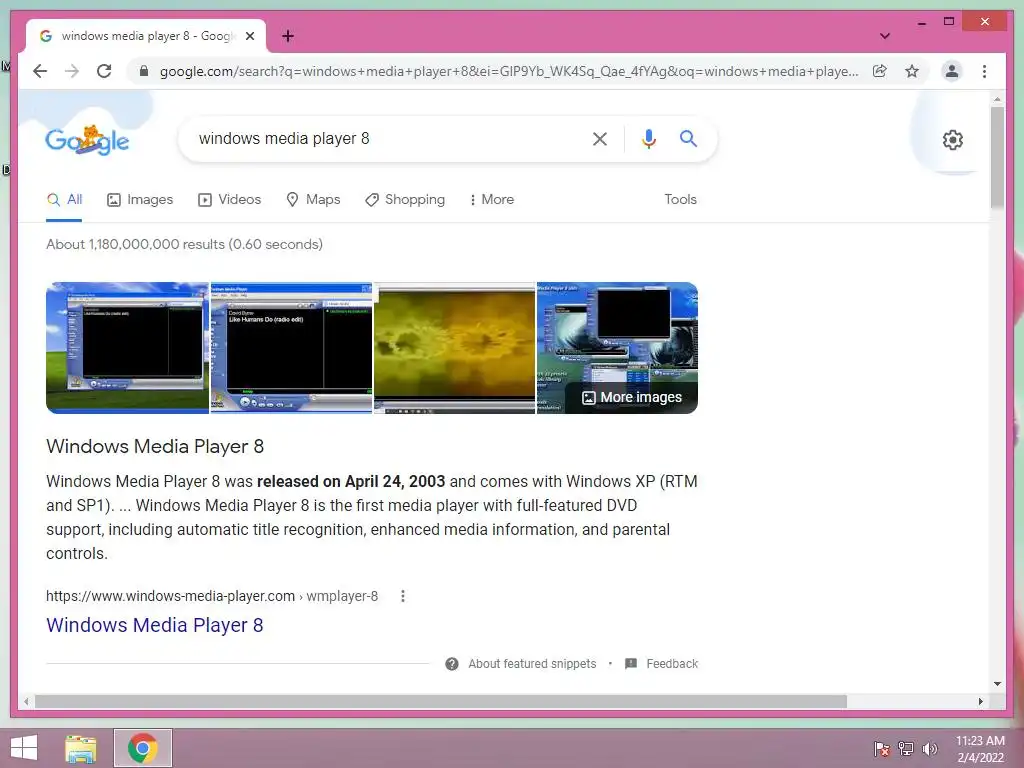Switch to Images results
This screenshot has height=768, width=1024.
pyautogui.click(x=140, y=200)
